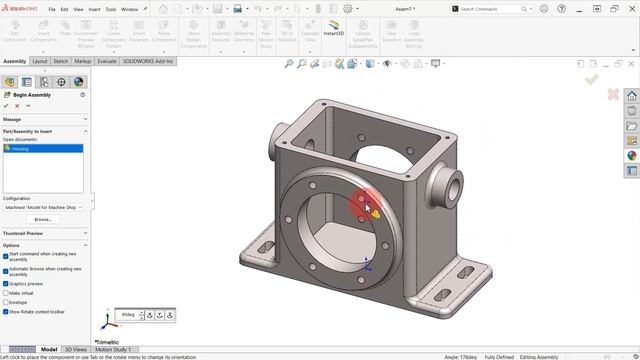
Task: Open the Print dropdown arrow
Action: (247, 9)
